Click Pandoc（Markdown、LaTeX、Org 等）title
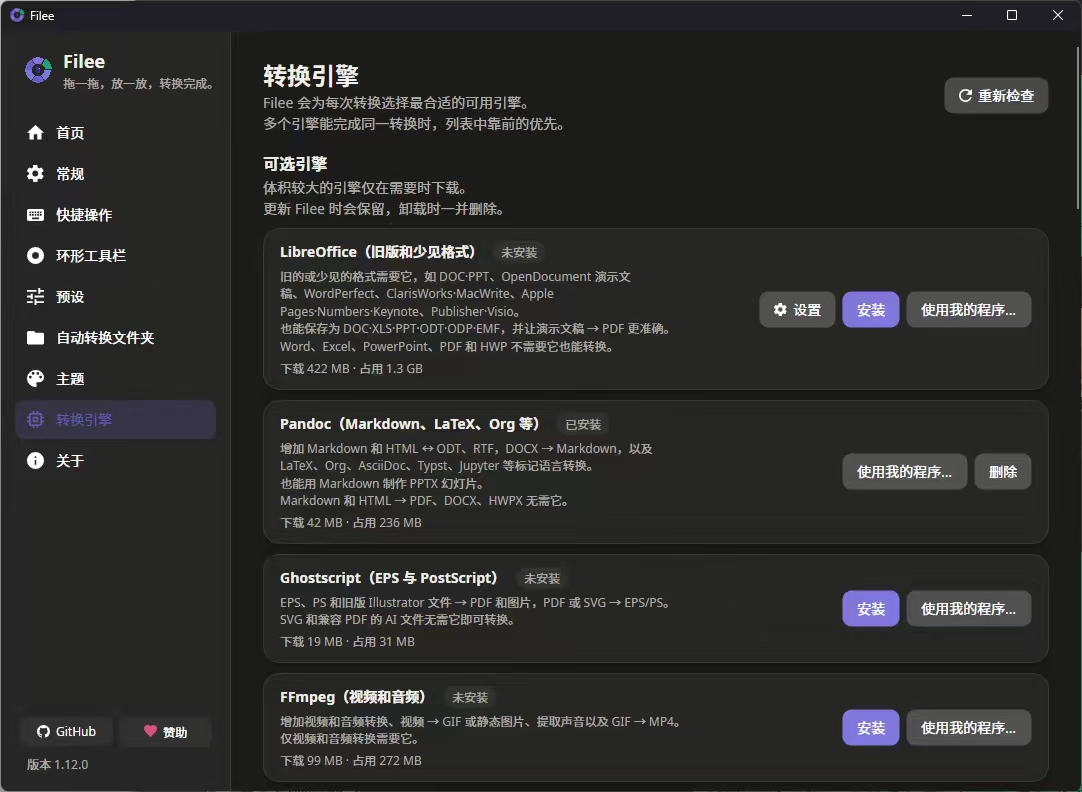This screenshot has height=792, width=1082. (410, 424)
